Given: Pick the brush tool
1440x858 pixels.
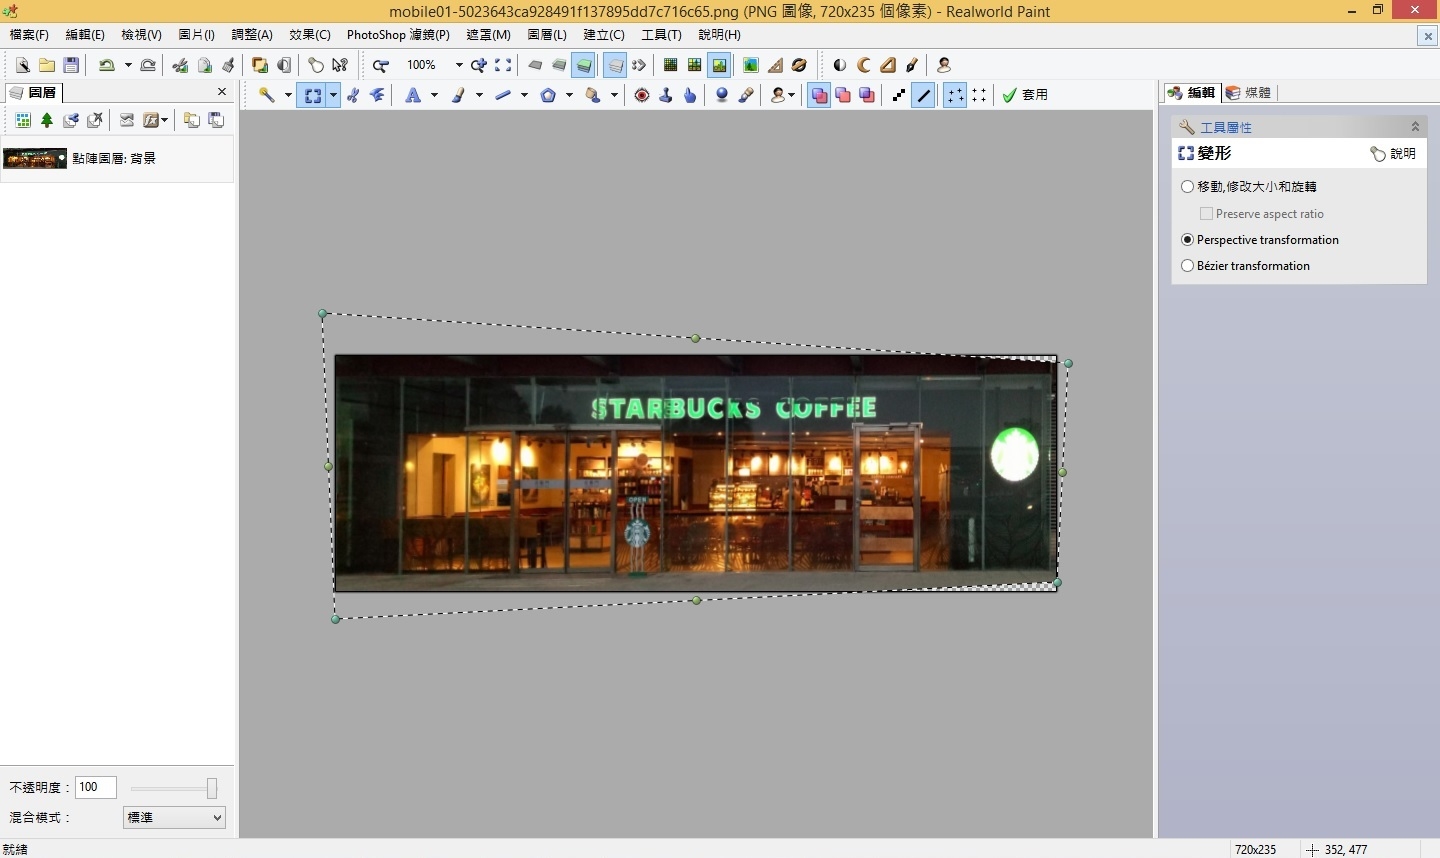Looking at the screenshot, I should (459, 95).
